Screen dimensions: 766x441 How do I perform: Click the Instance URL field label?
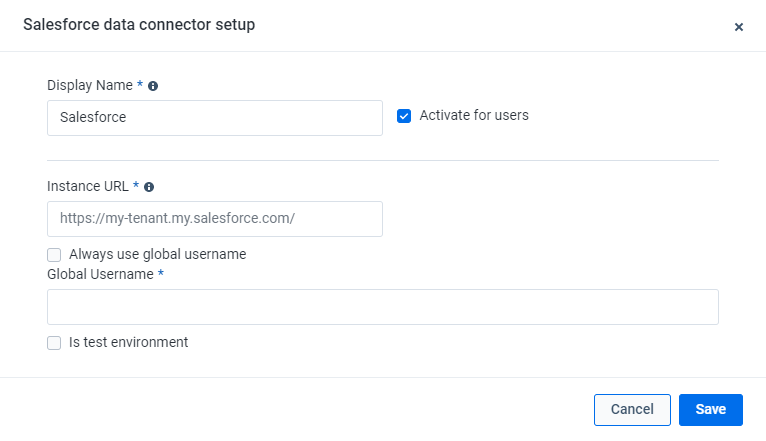tap(88, 187)
